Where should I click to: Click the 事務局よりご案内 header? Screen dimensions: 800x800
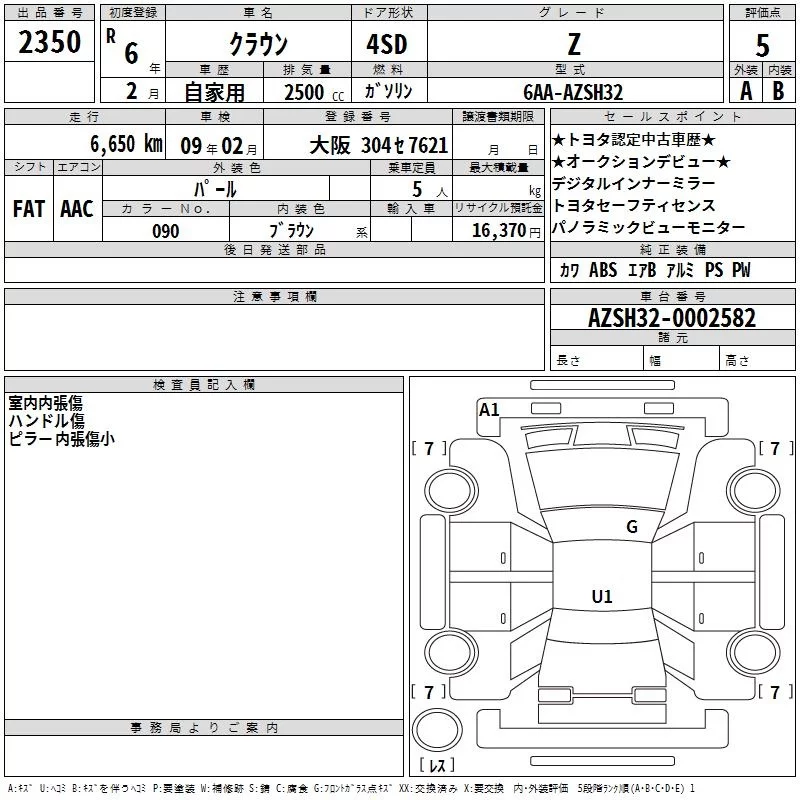click(204, 728)
